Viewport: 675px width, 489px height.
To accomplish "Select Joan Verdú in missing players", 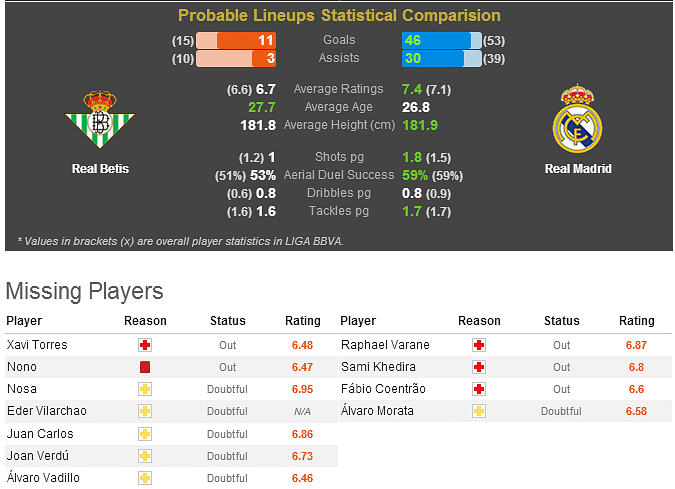I will point(36,456).
